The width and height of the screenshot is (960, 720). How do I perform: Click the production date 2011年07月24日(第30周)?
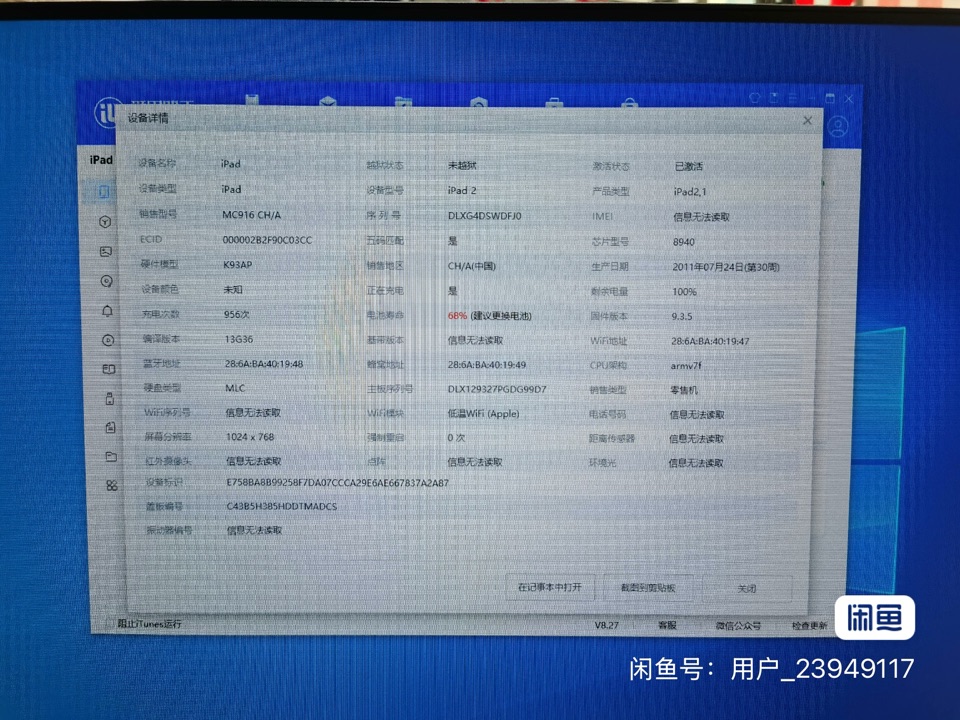(726, 267)
